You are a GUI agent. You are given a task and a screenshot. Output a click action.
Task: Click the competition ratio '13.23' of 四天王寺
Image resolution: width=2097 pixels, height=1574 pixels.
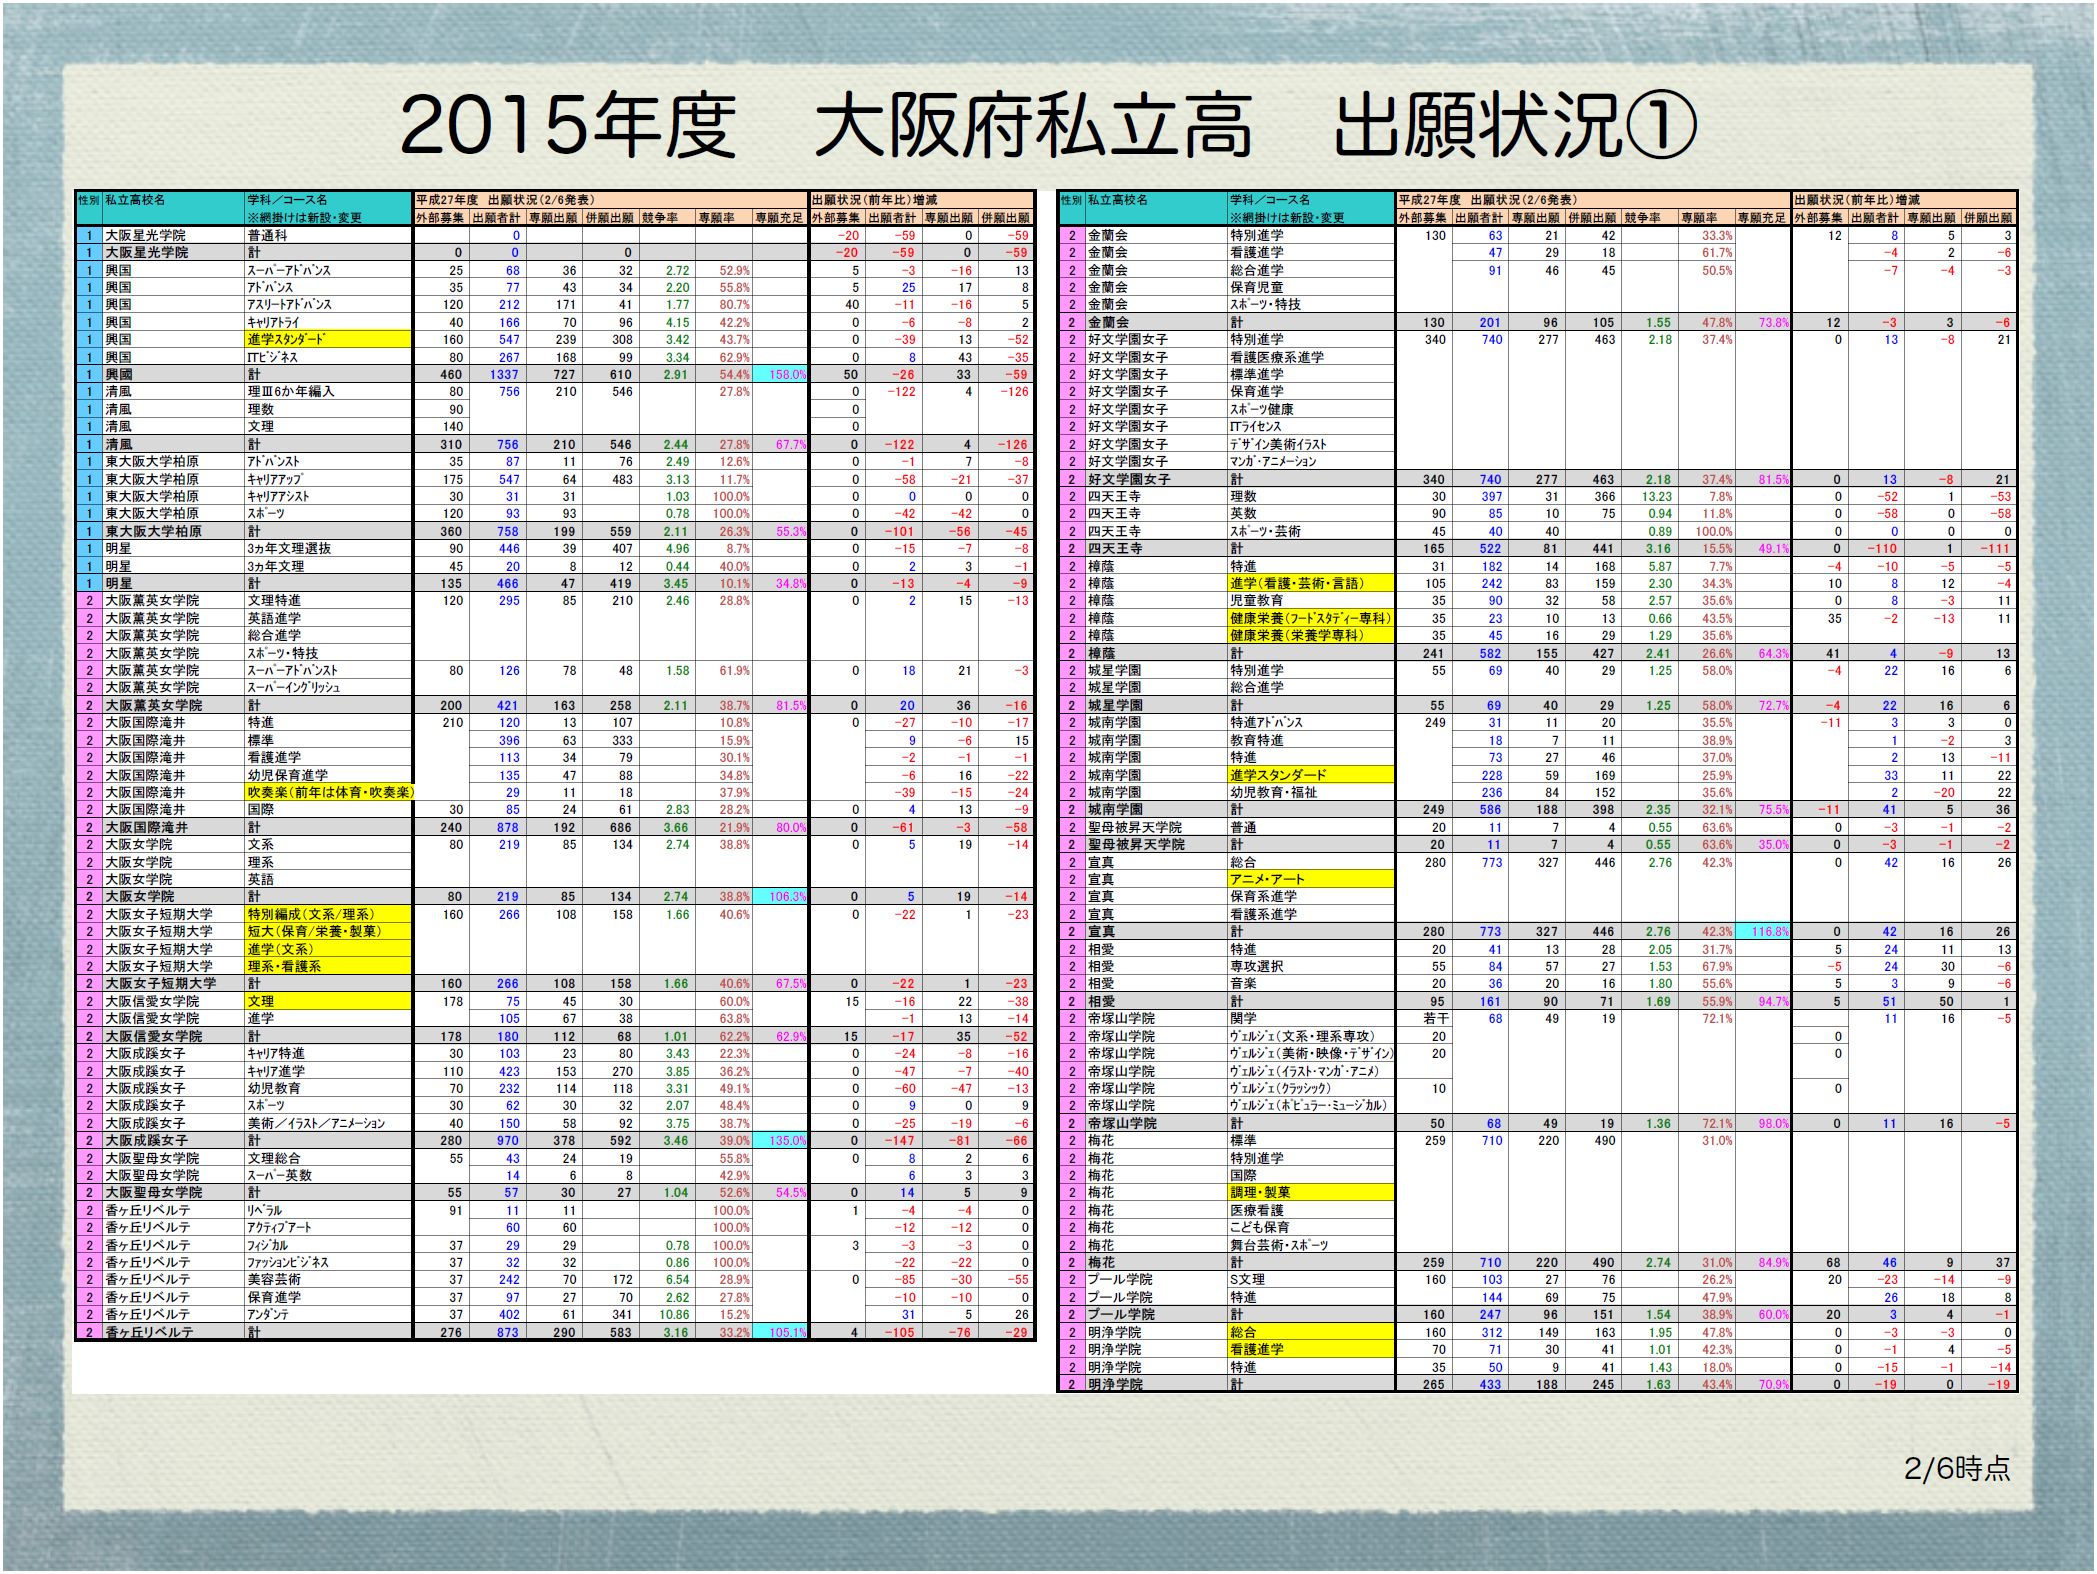tap(1650, 496)
